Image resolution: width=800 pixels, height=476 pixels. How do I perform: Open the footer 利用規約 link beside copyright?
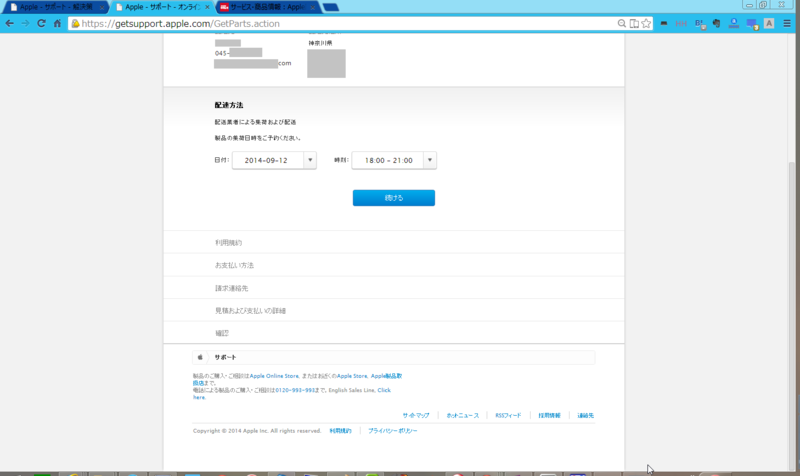[340, 431]
